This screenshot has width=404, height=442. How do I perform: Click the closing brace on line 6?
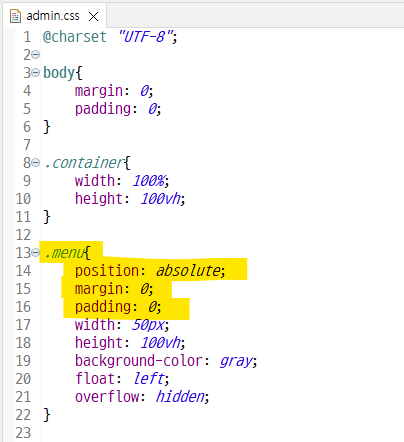click(47, 127)
